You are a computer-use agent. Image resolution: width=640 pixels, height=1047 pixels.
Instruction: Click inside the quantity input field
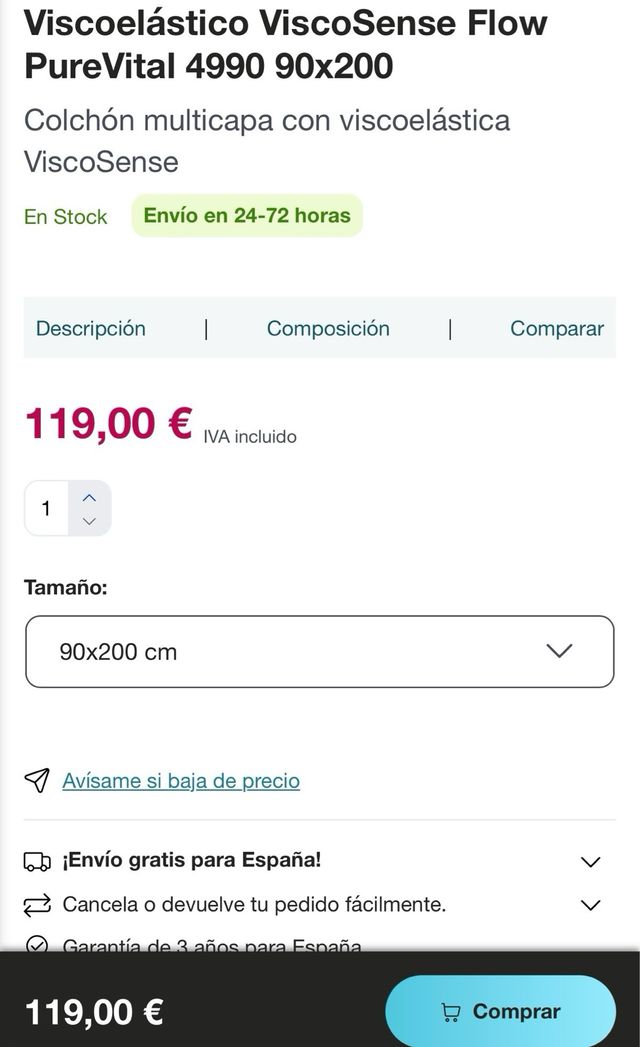click(46, 508)
